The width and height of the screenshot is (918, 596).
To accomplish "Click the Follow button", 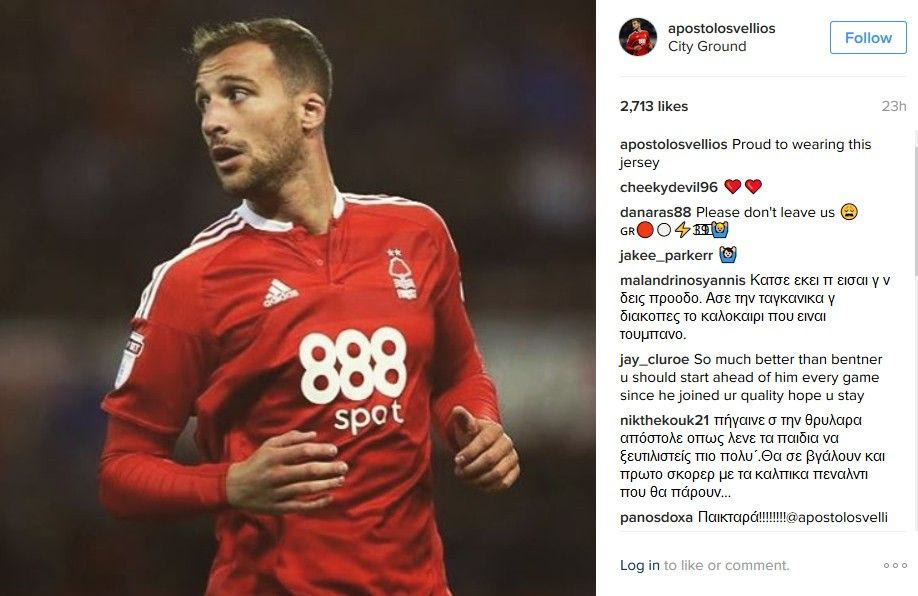I will (x=868, y=37).
